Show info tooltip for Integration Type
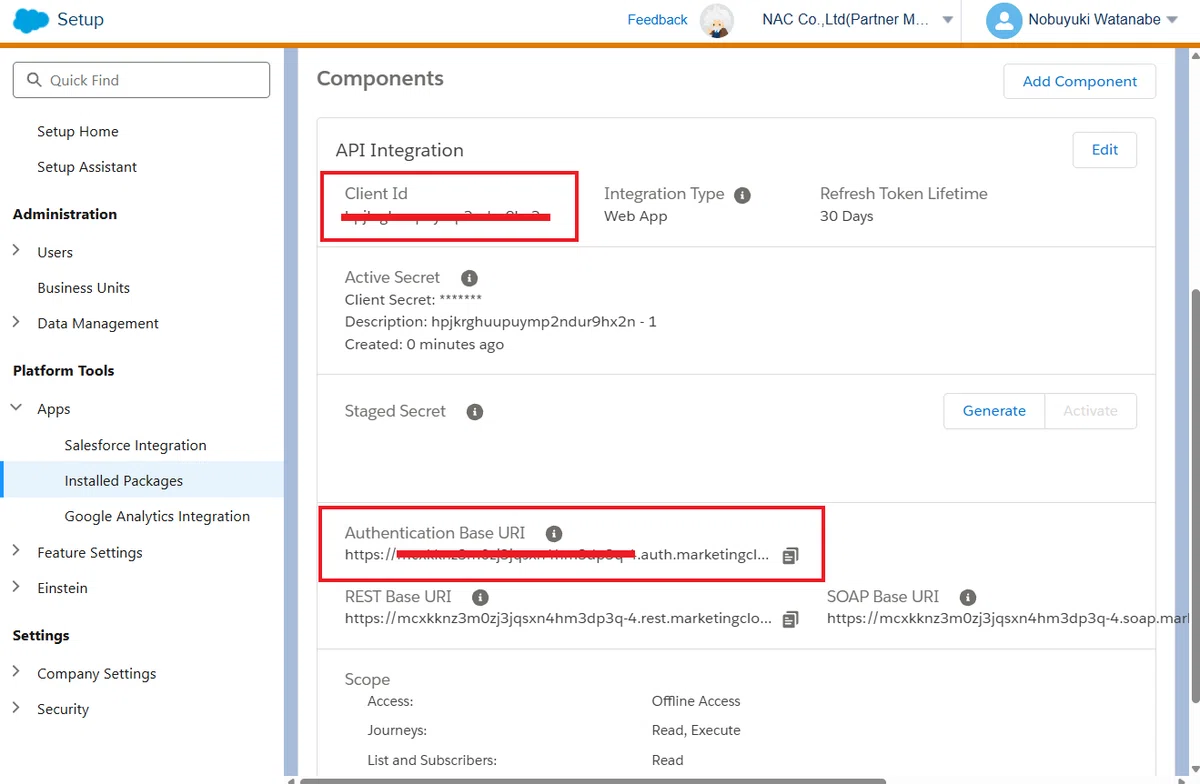 click(742, 195)
